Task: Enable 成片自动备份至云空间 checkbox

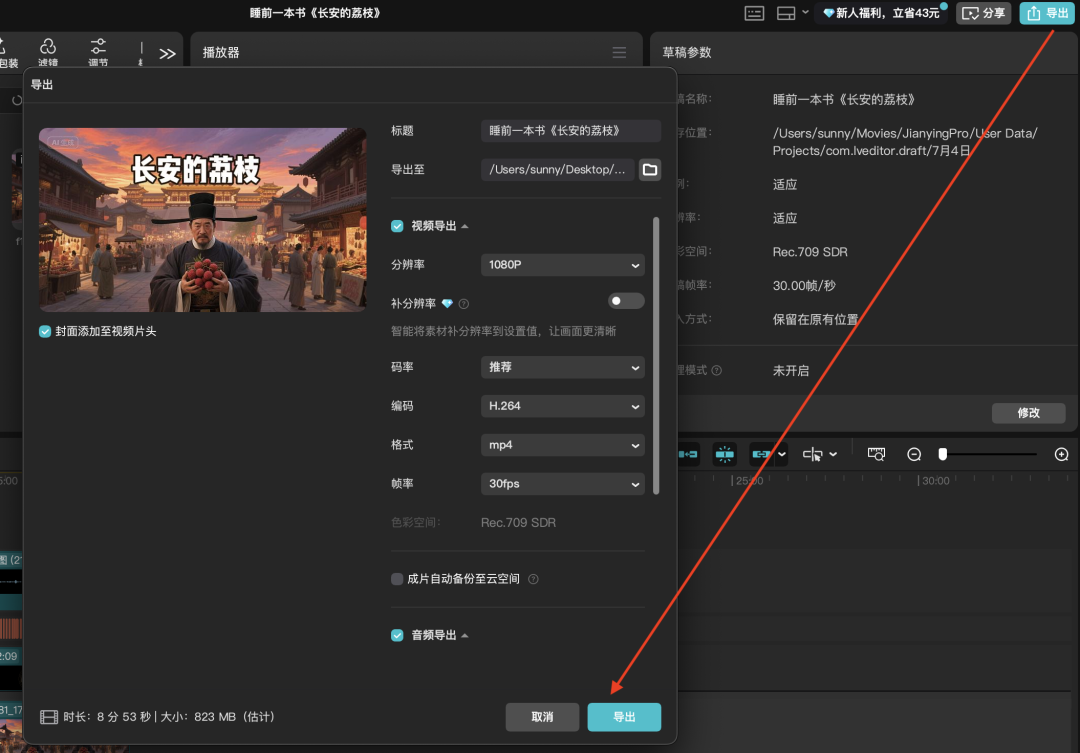Action: tap(397, 579)
